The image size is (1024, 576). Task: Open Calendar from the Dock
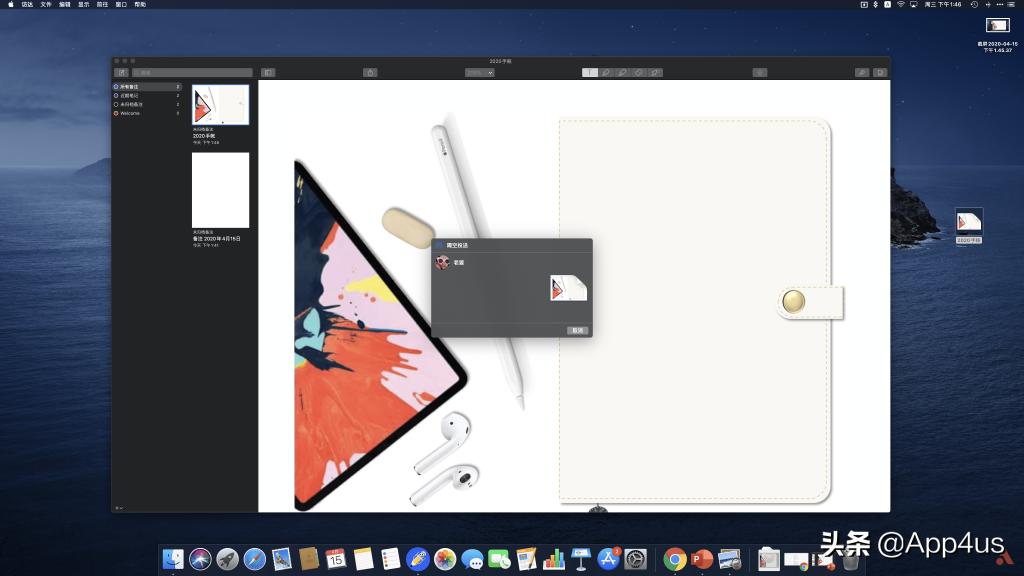[x=336, y=559]
